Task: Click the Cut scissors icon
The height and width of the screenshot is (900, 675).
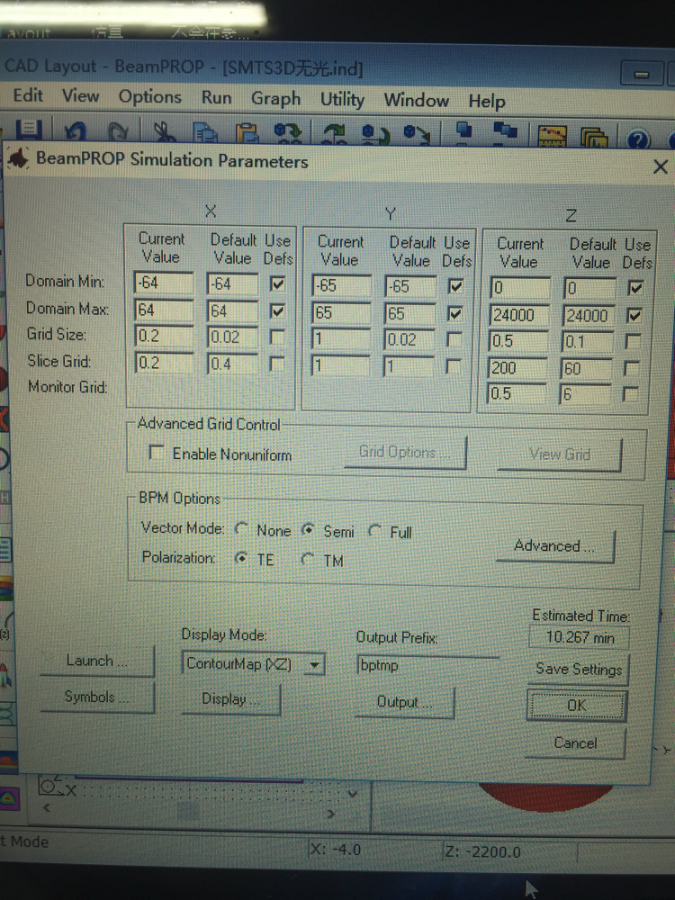Action: coord(164,133)
